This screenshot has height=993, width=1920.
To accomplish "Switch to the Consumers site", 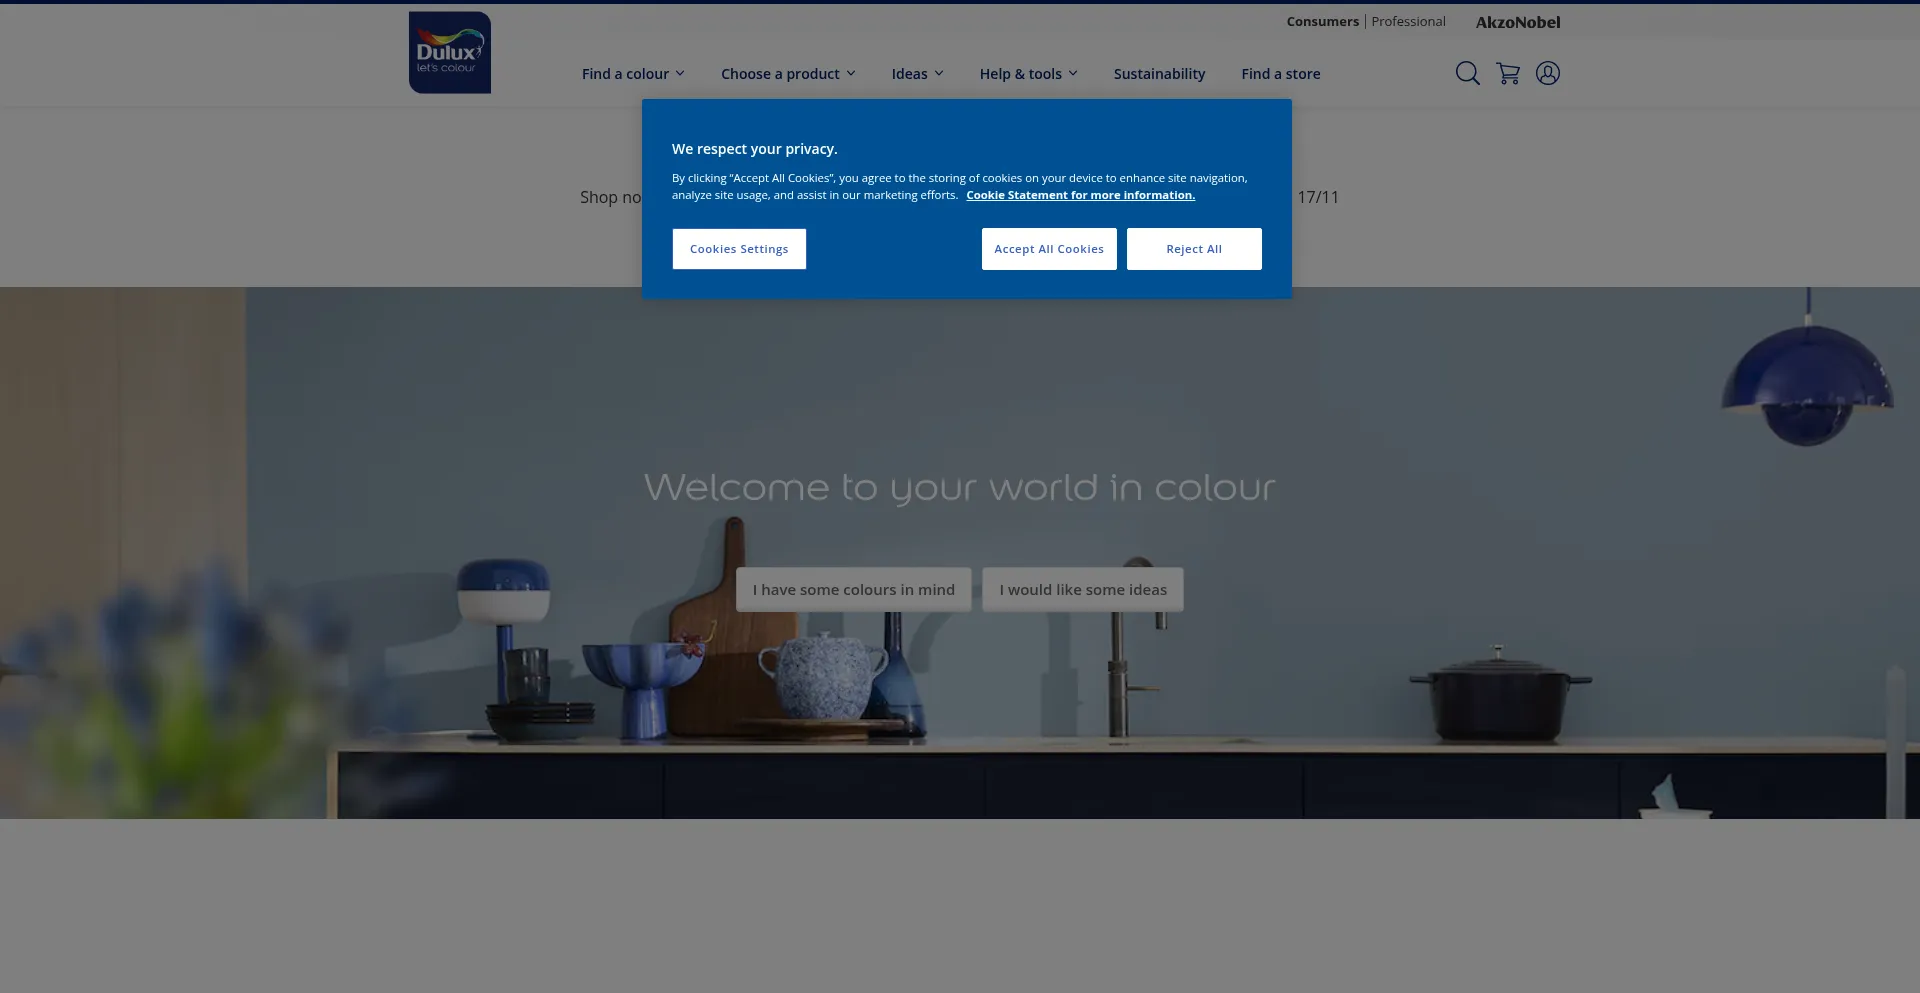I will coord(1322,22).
